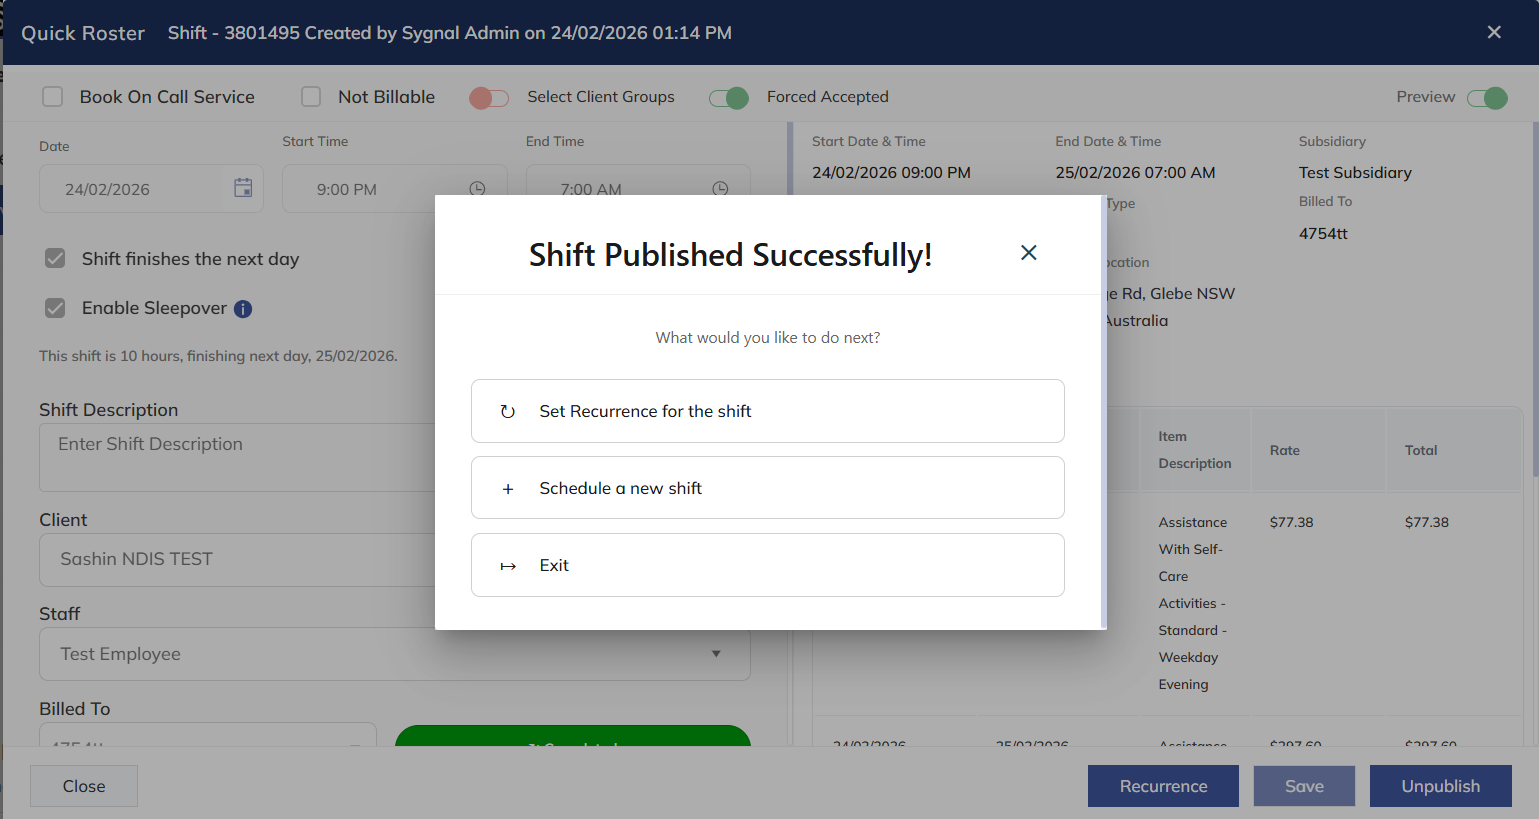The image size is (1539, 819).
Task: Click the clock icon for End Time
Action: (720, 188)
